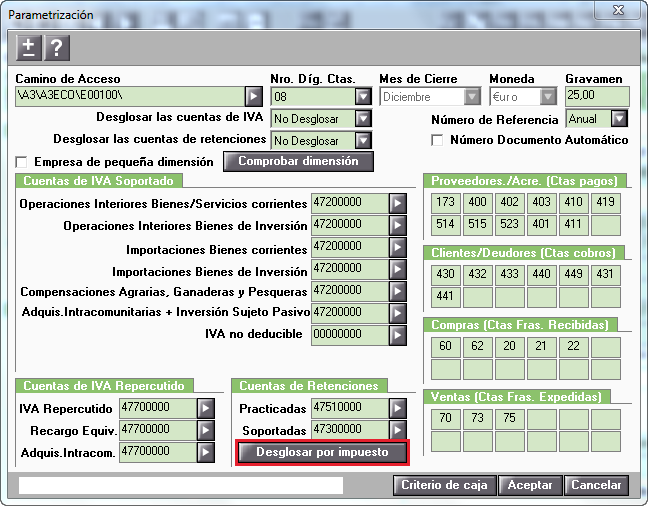Open lookup arrow for Operaciones Interiores Bienes de Inversión

pyautogui.click(x=398, y=225)
